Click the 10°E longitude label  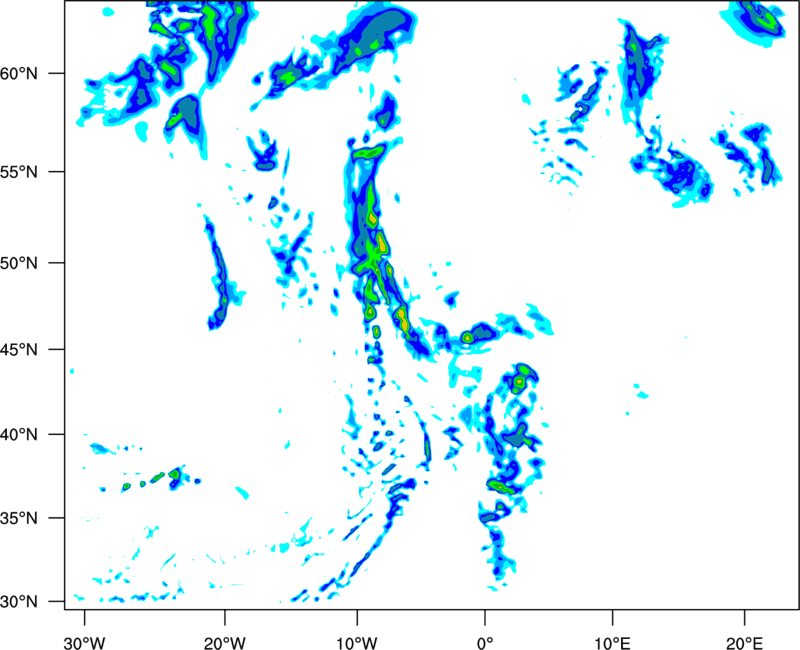[612, 643]
